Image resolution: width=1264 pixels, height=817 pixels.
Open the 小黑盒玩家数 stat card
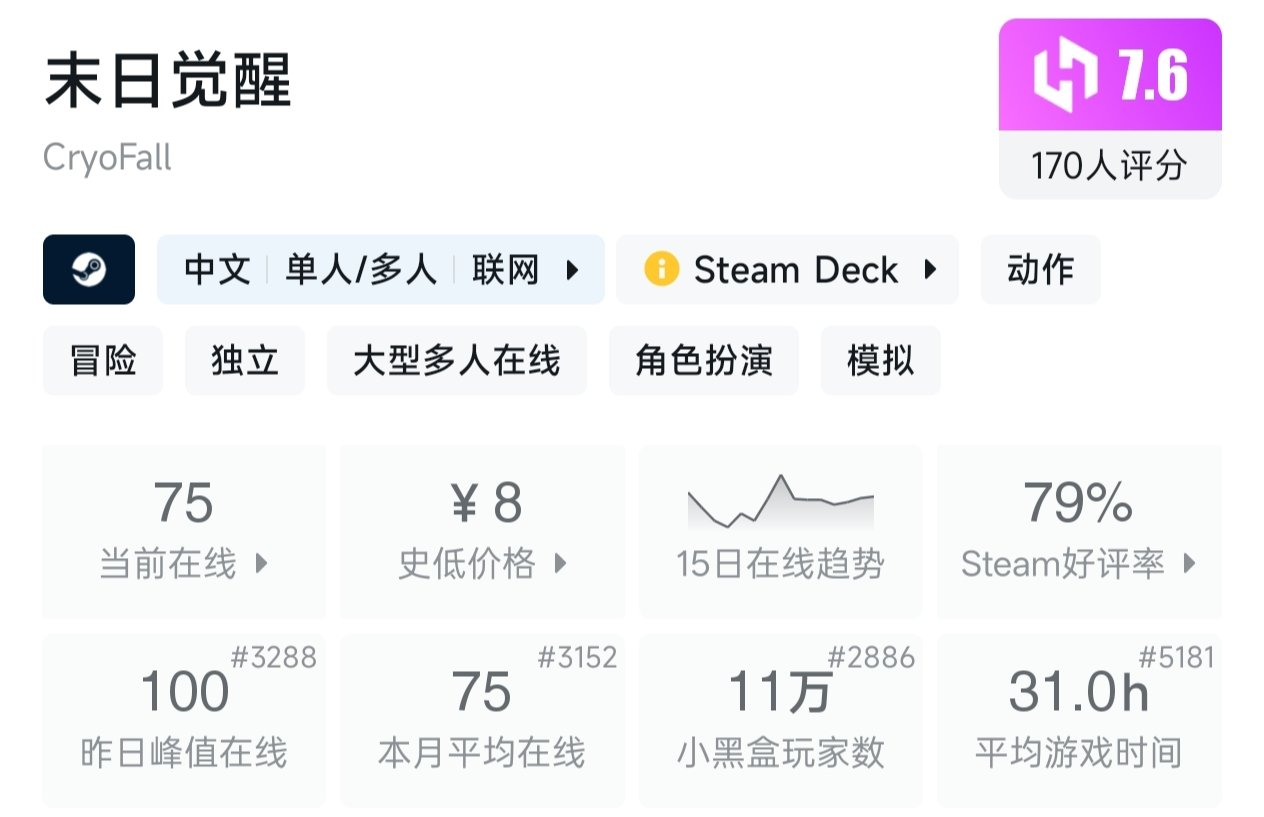point(780,720)
